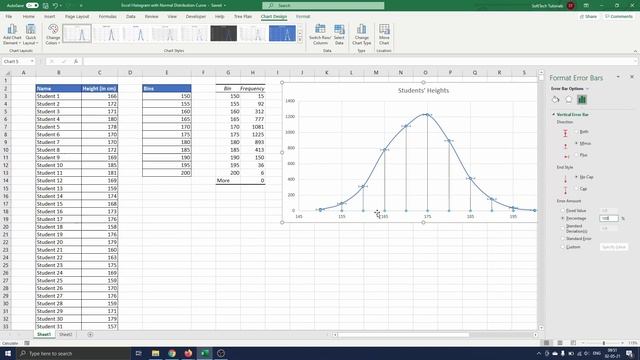
Task: Select the Minus direction radio button
Action: 577,143
